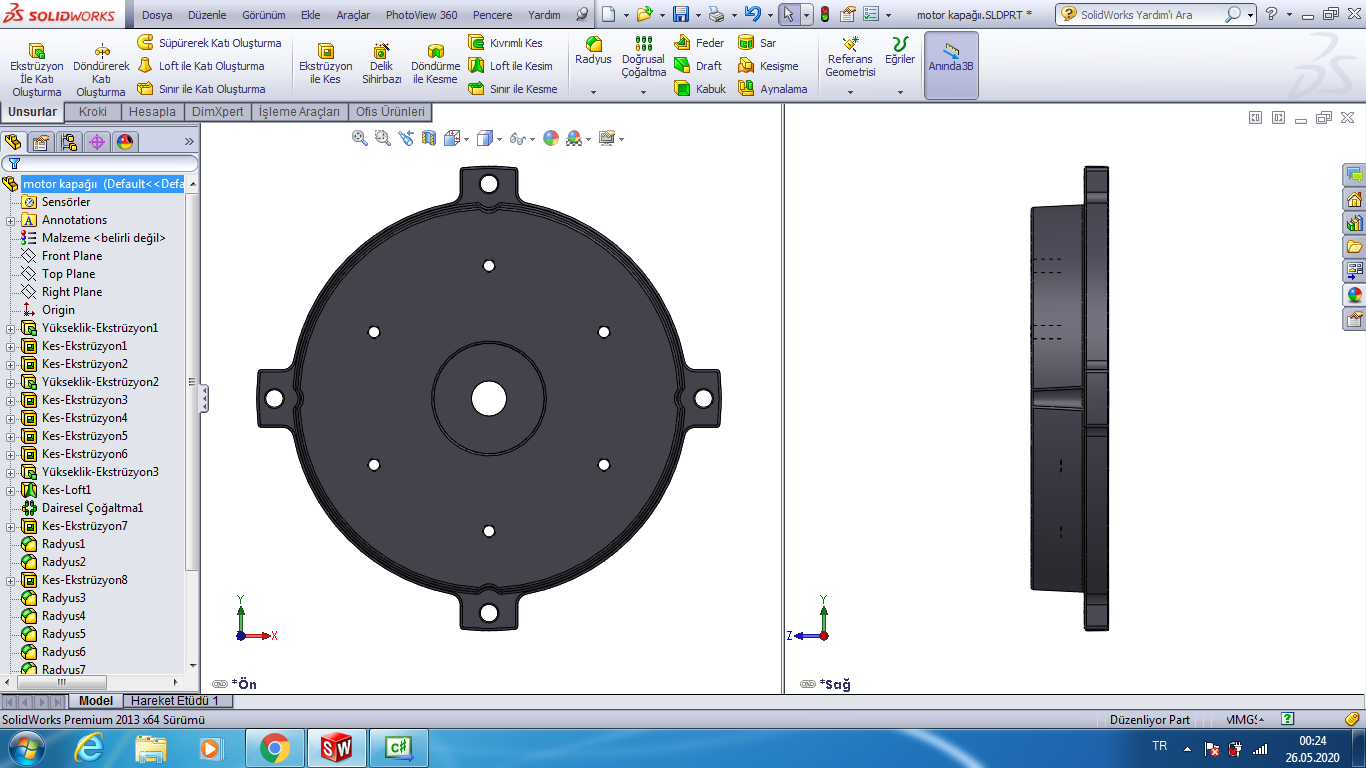
Task: Click Süpürerek Katı Oluşturma
Action: (x=210, y=43)
